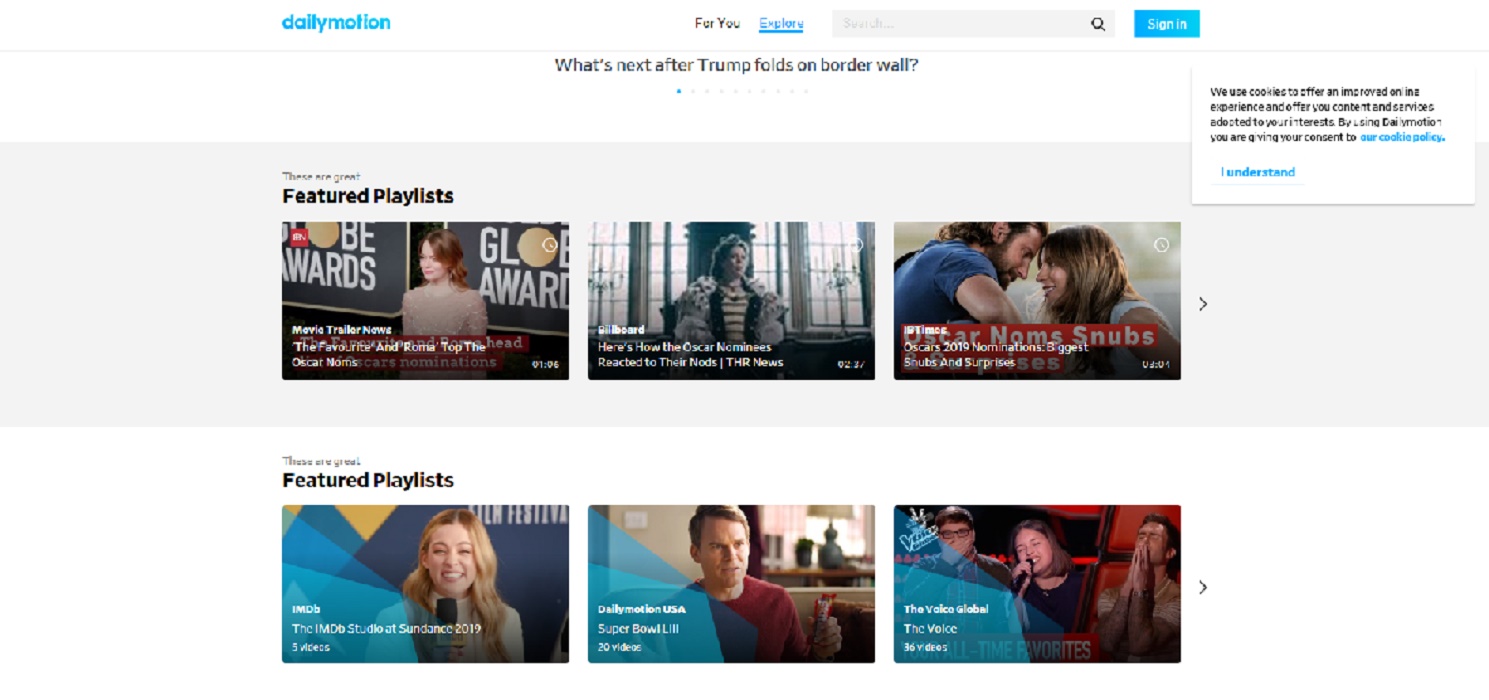Advance the top Featured Playlists carousel arrow
Screen dimensions: 1489x700
(x=1202, y=303)
